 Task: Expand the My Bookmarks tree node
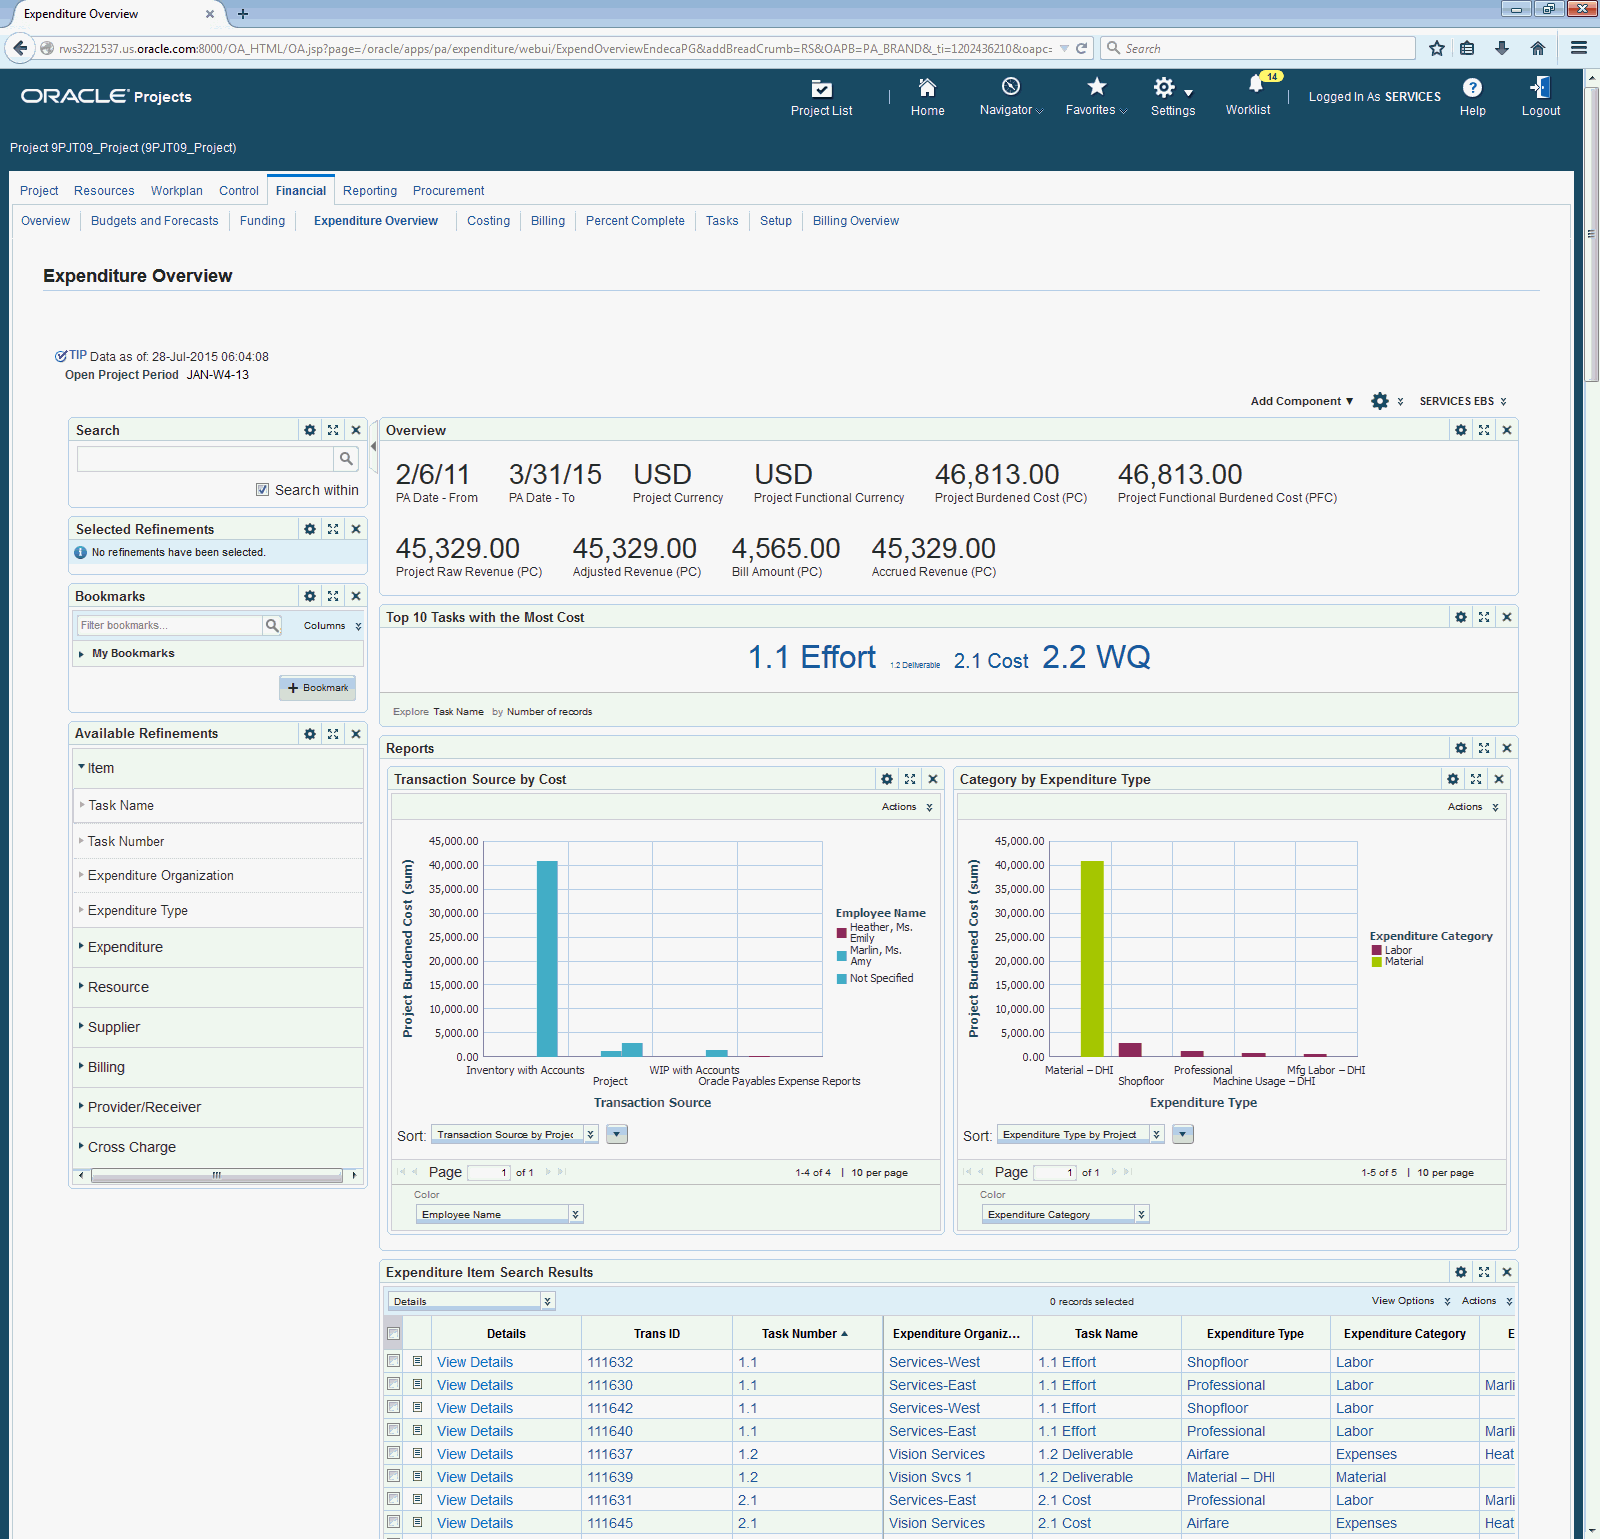(x=81, y=654)
